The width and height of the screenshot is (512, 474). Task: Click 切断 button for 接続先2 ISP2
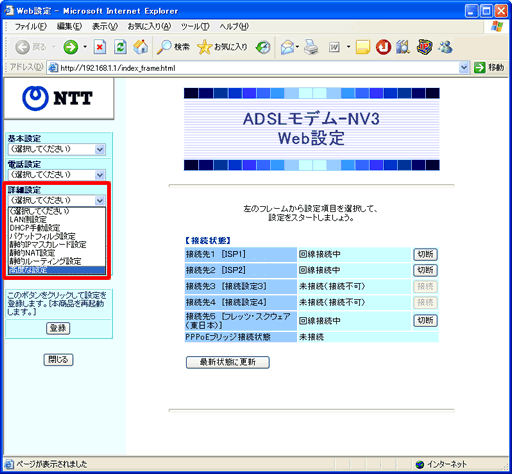coord(425,270)
